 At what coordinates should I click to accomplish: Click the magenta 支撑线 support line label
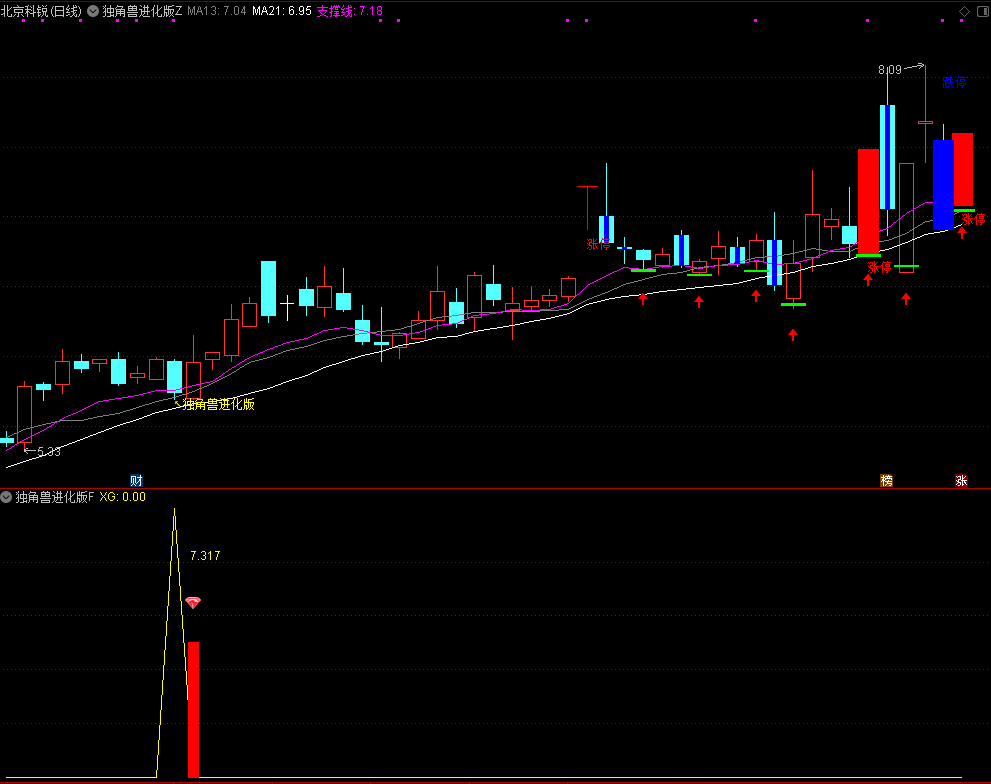(x=349, y=11)
